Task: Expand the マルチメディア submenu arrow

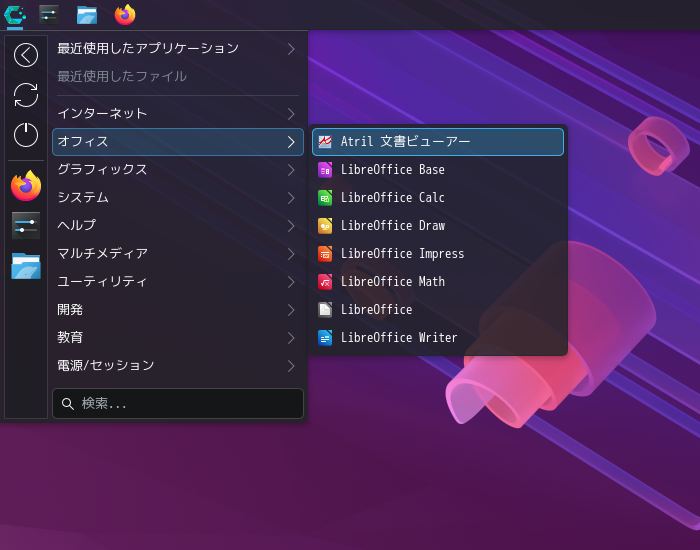Action: (291, 254)
